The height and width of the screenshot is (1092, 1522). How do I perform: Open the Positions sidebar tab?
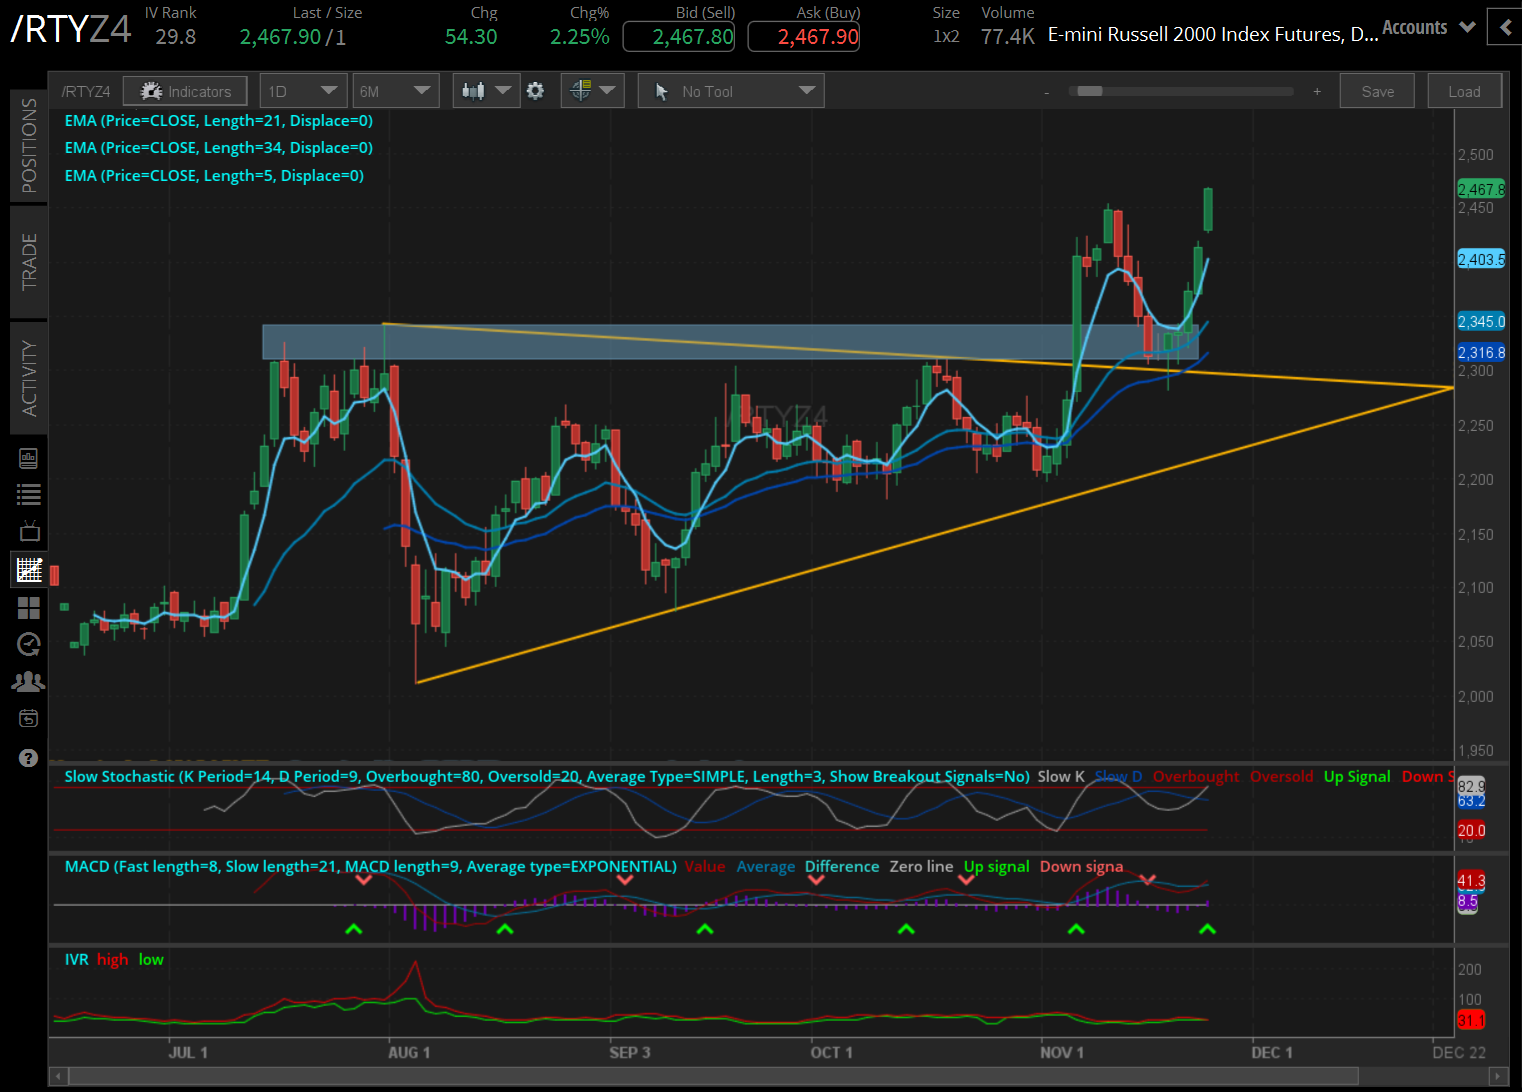(x=29, y=145)
